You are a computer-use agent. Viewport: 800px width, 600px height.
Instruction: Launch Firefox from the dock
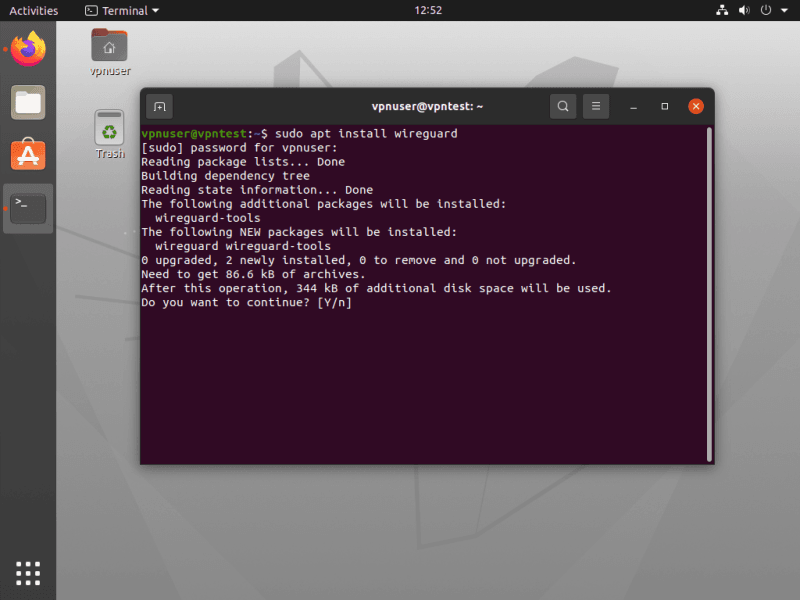pyautogui.click(x=28, y=48)
